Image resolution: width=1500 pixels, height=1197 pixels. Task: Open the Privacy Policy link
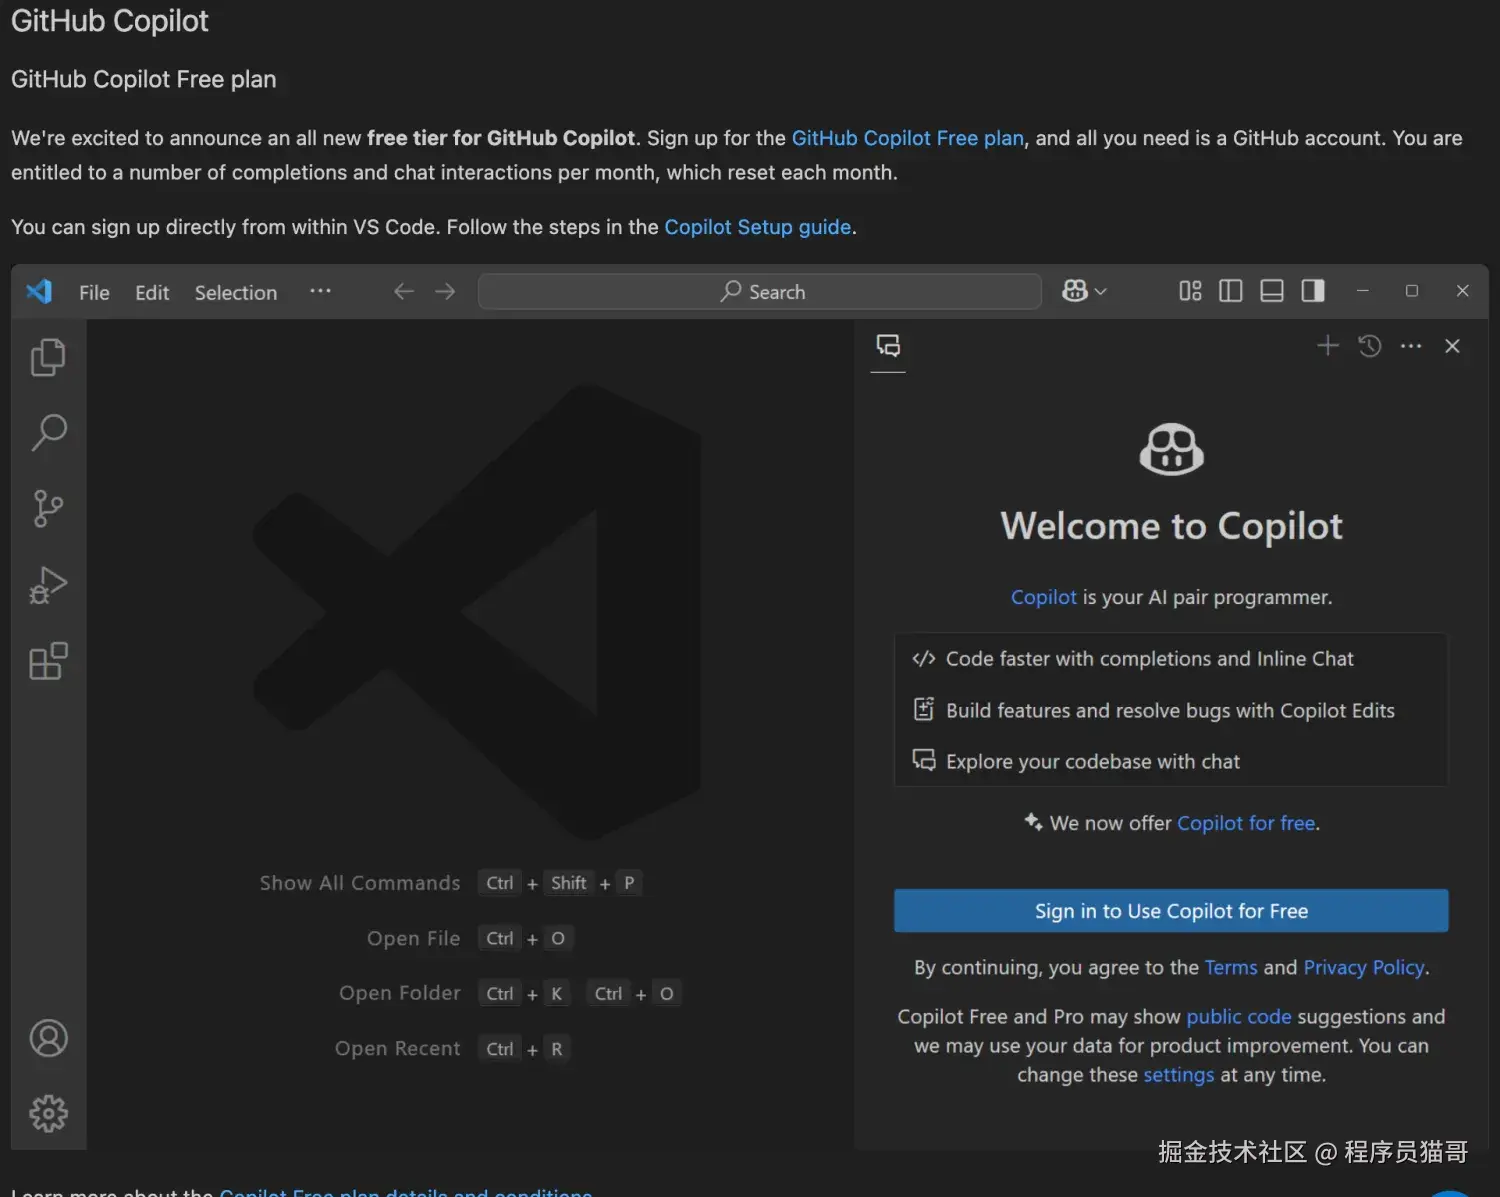coord(1364,967)
